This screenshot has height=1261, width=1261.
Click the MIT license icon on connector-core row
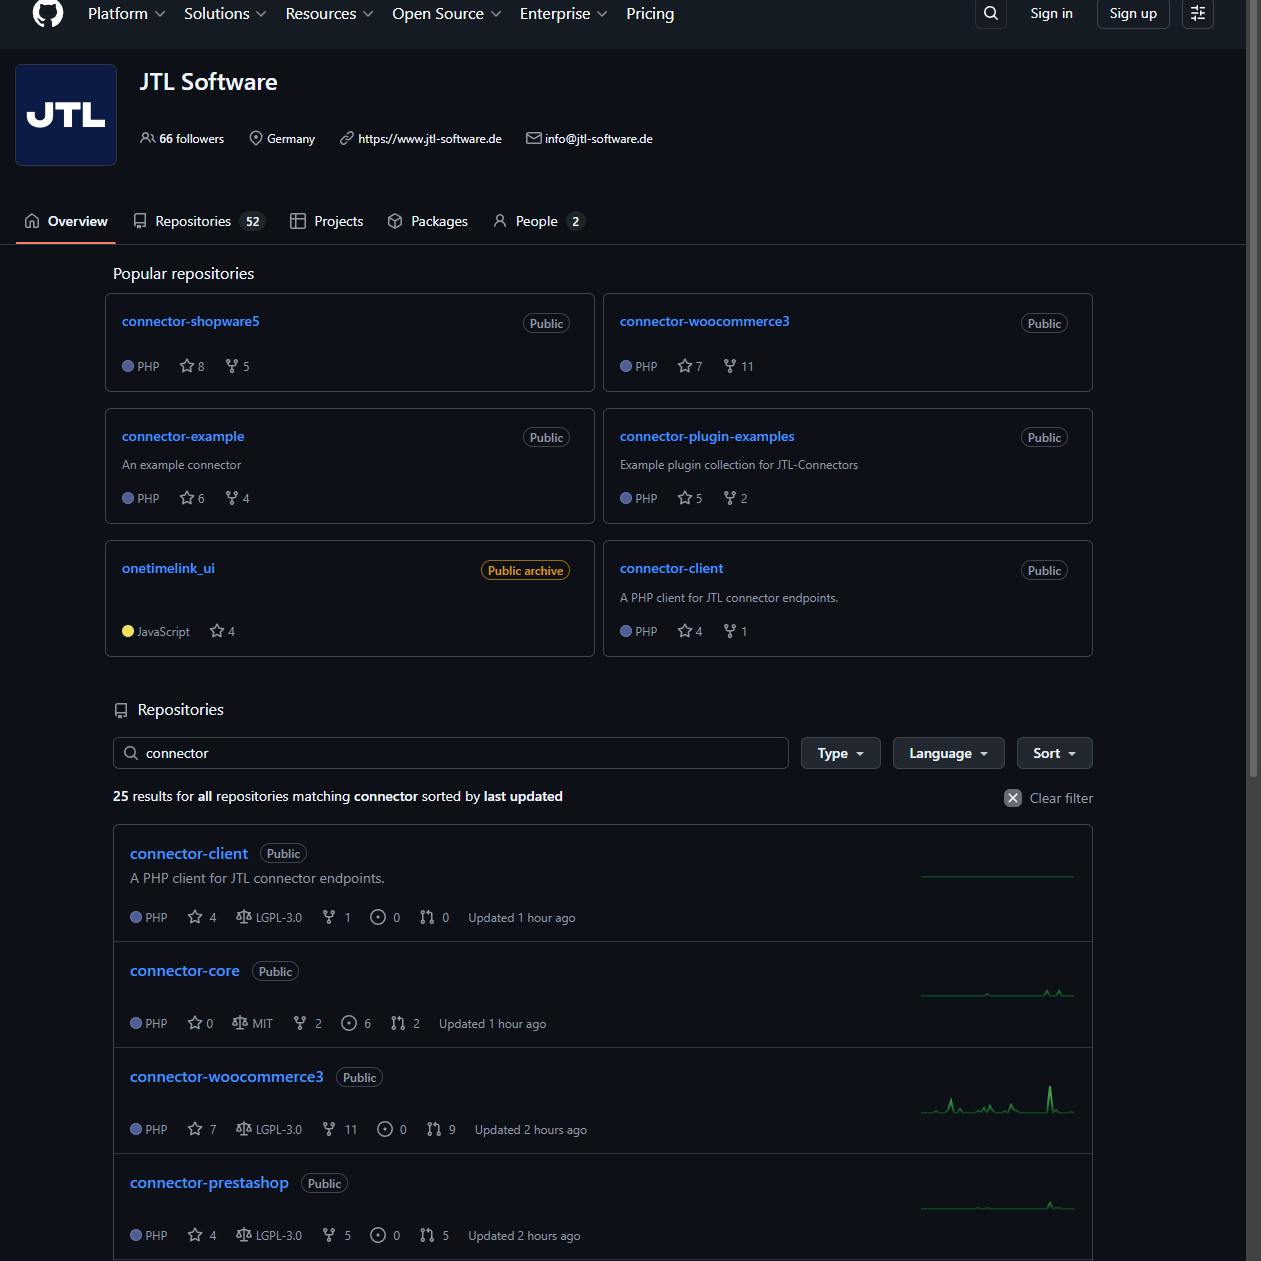point(240,1023)
